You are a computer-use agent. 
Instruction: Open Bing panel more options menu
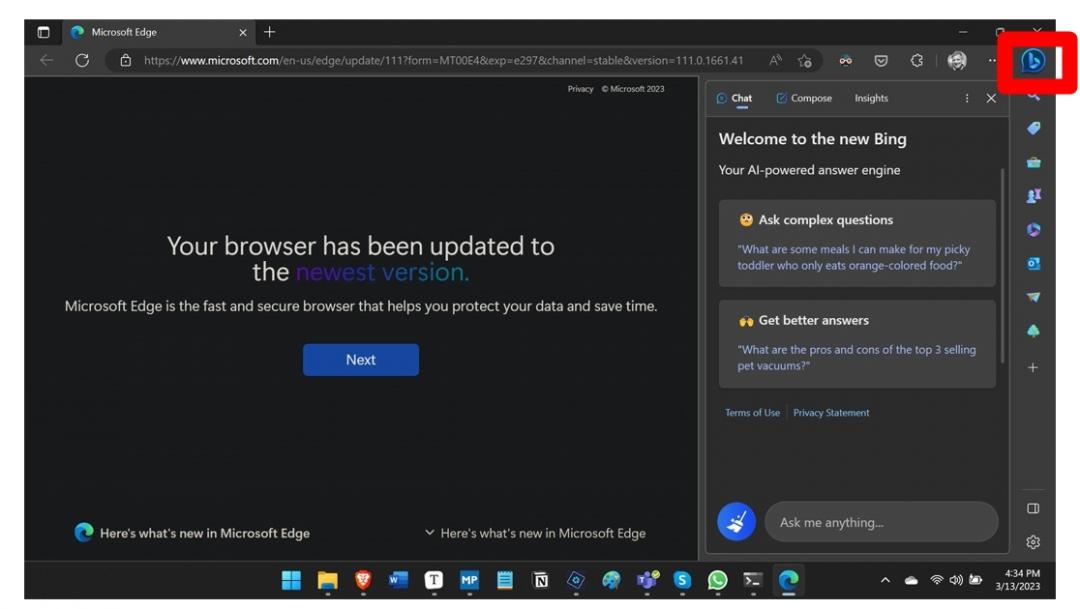tap(967, 99)
